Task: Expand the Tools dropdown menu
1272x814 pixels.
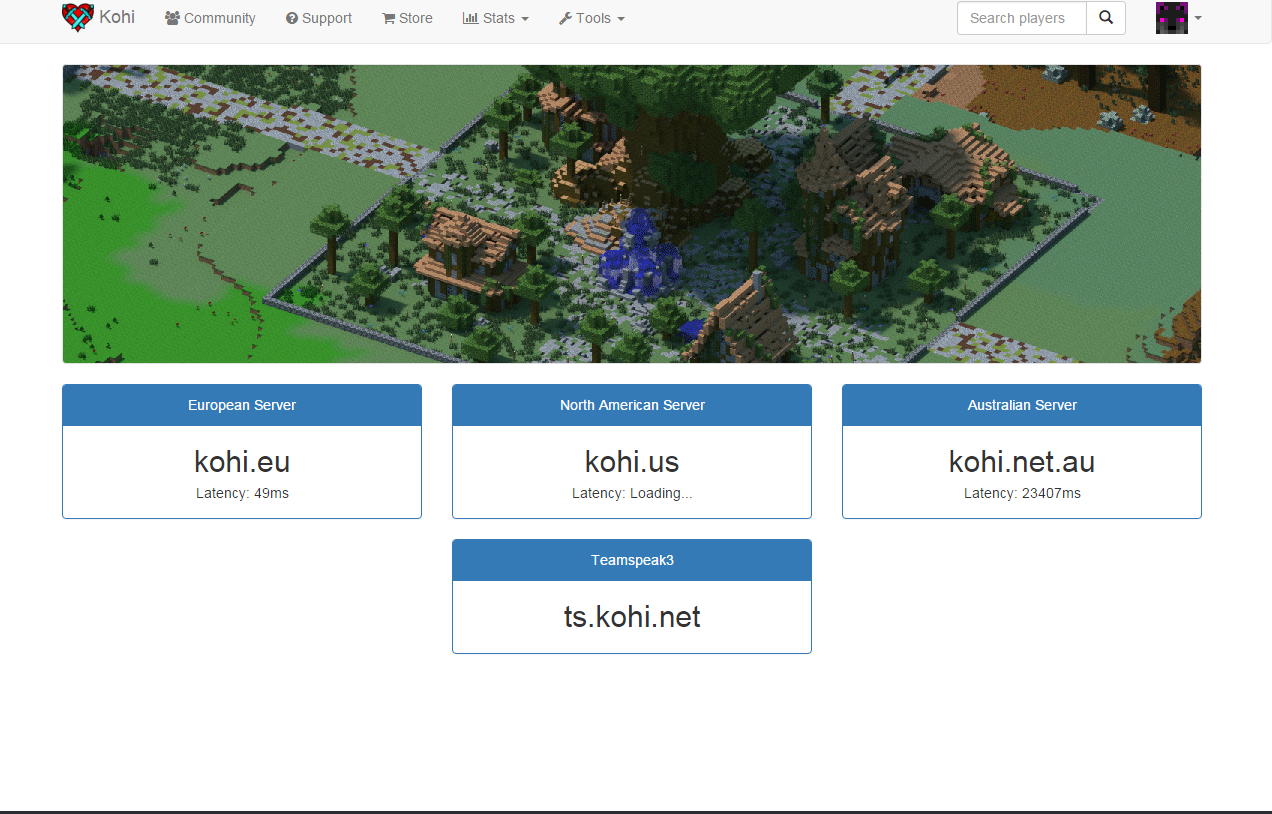Action: 591,18
